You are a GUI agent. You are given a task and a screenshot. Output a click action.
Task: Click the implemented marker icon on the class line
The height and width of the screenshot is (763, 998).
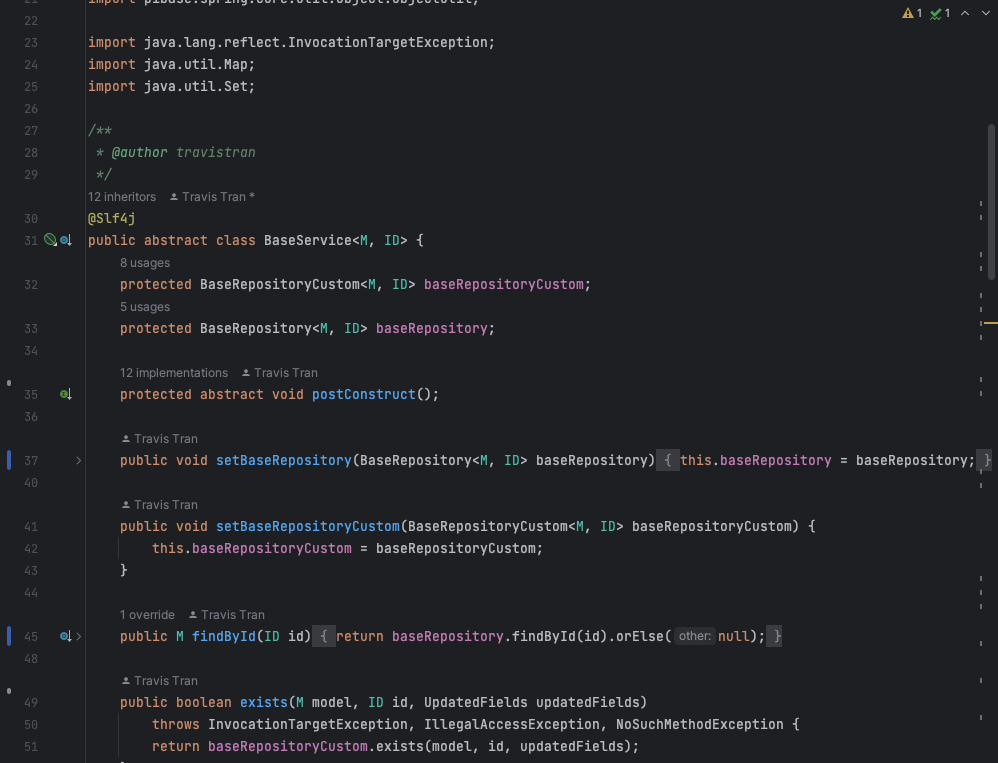click(66, 240)
